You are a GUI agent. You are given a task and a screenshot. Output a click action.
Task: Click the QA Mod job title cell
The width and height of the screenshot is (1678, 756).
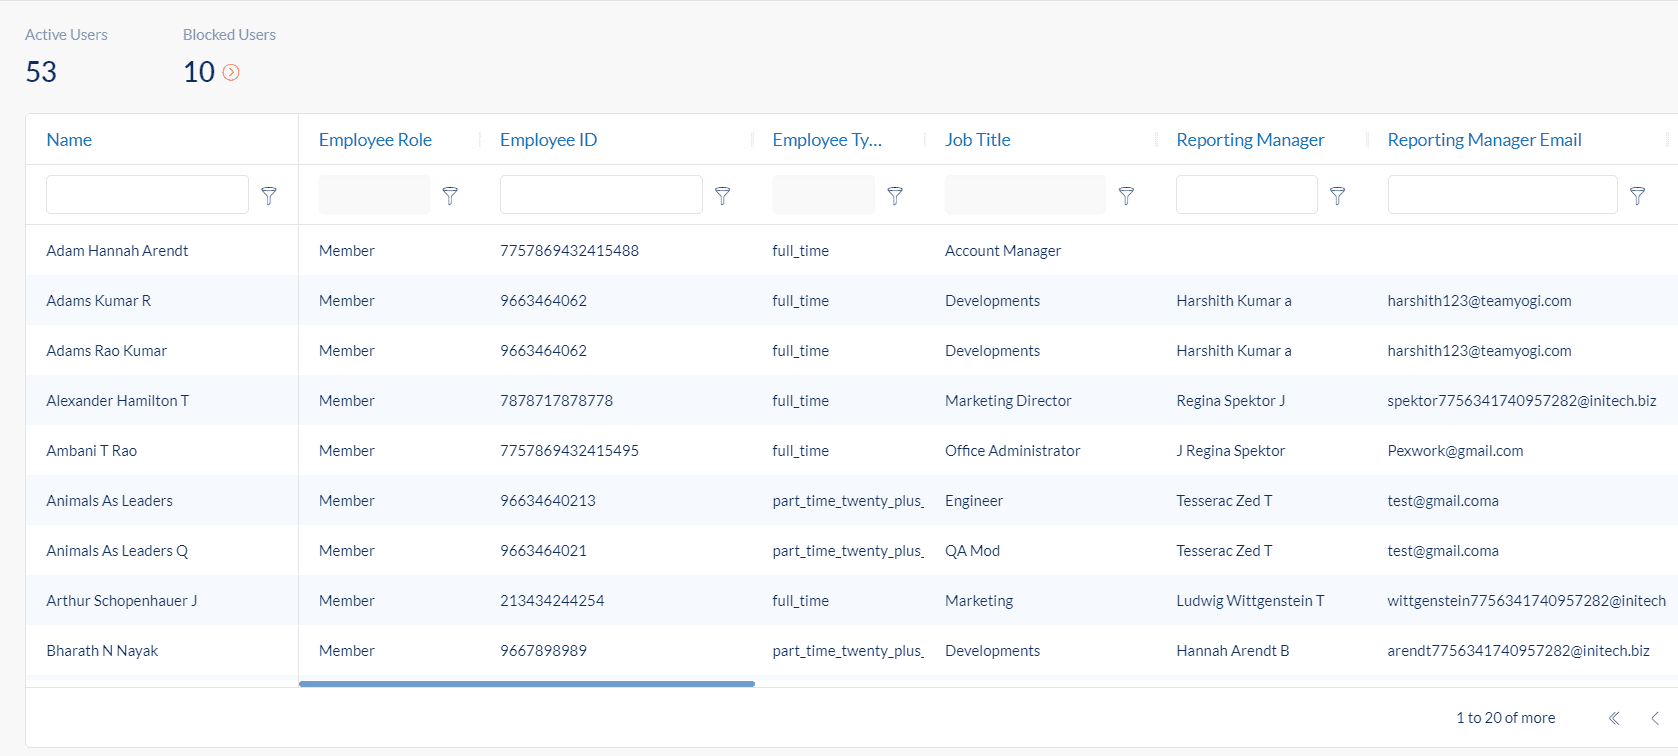click(x=972, y=551)
